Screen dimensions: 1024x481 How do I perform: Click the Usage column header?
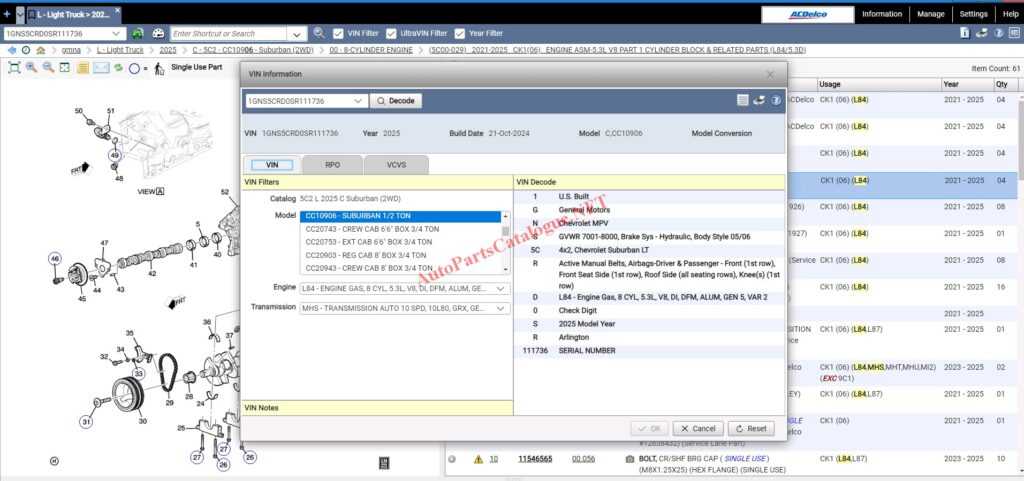[879, 84]
